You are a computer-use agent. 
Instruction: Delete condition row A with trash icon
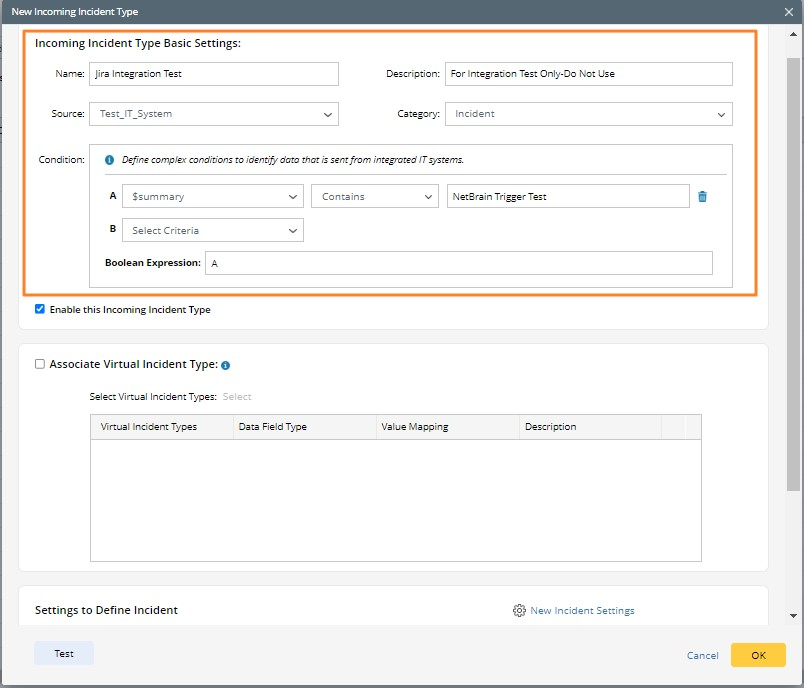702,197
